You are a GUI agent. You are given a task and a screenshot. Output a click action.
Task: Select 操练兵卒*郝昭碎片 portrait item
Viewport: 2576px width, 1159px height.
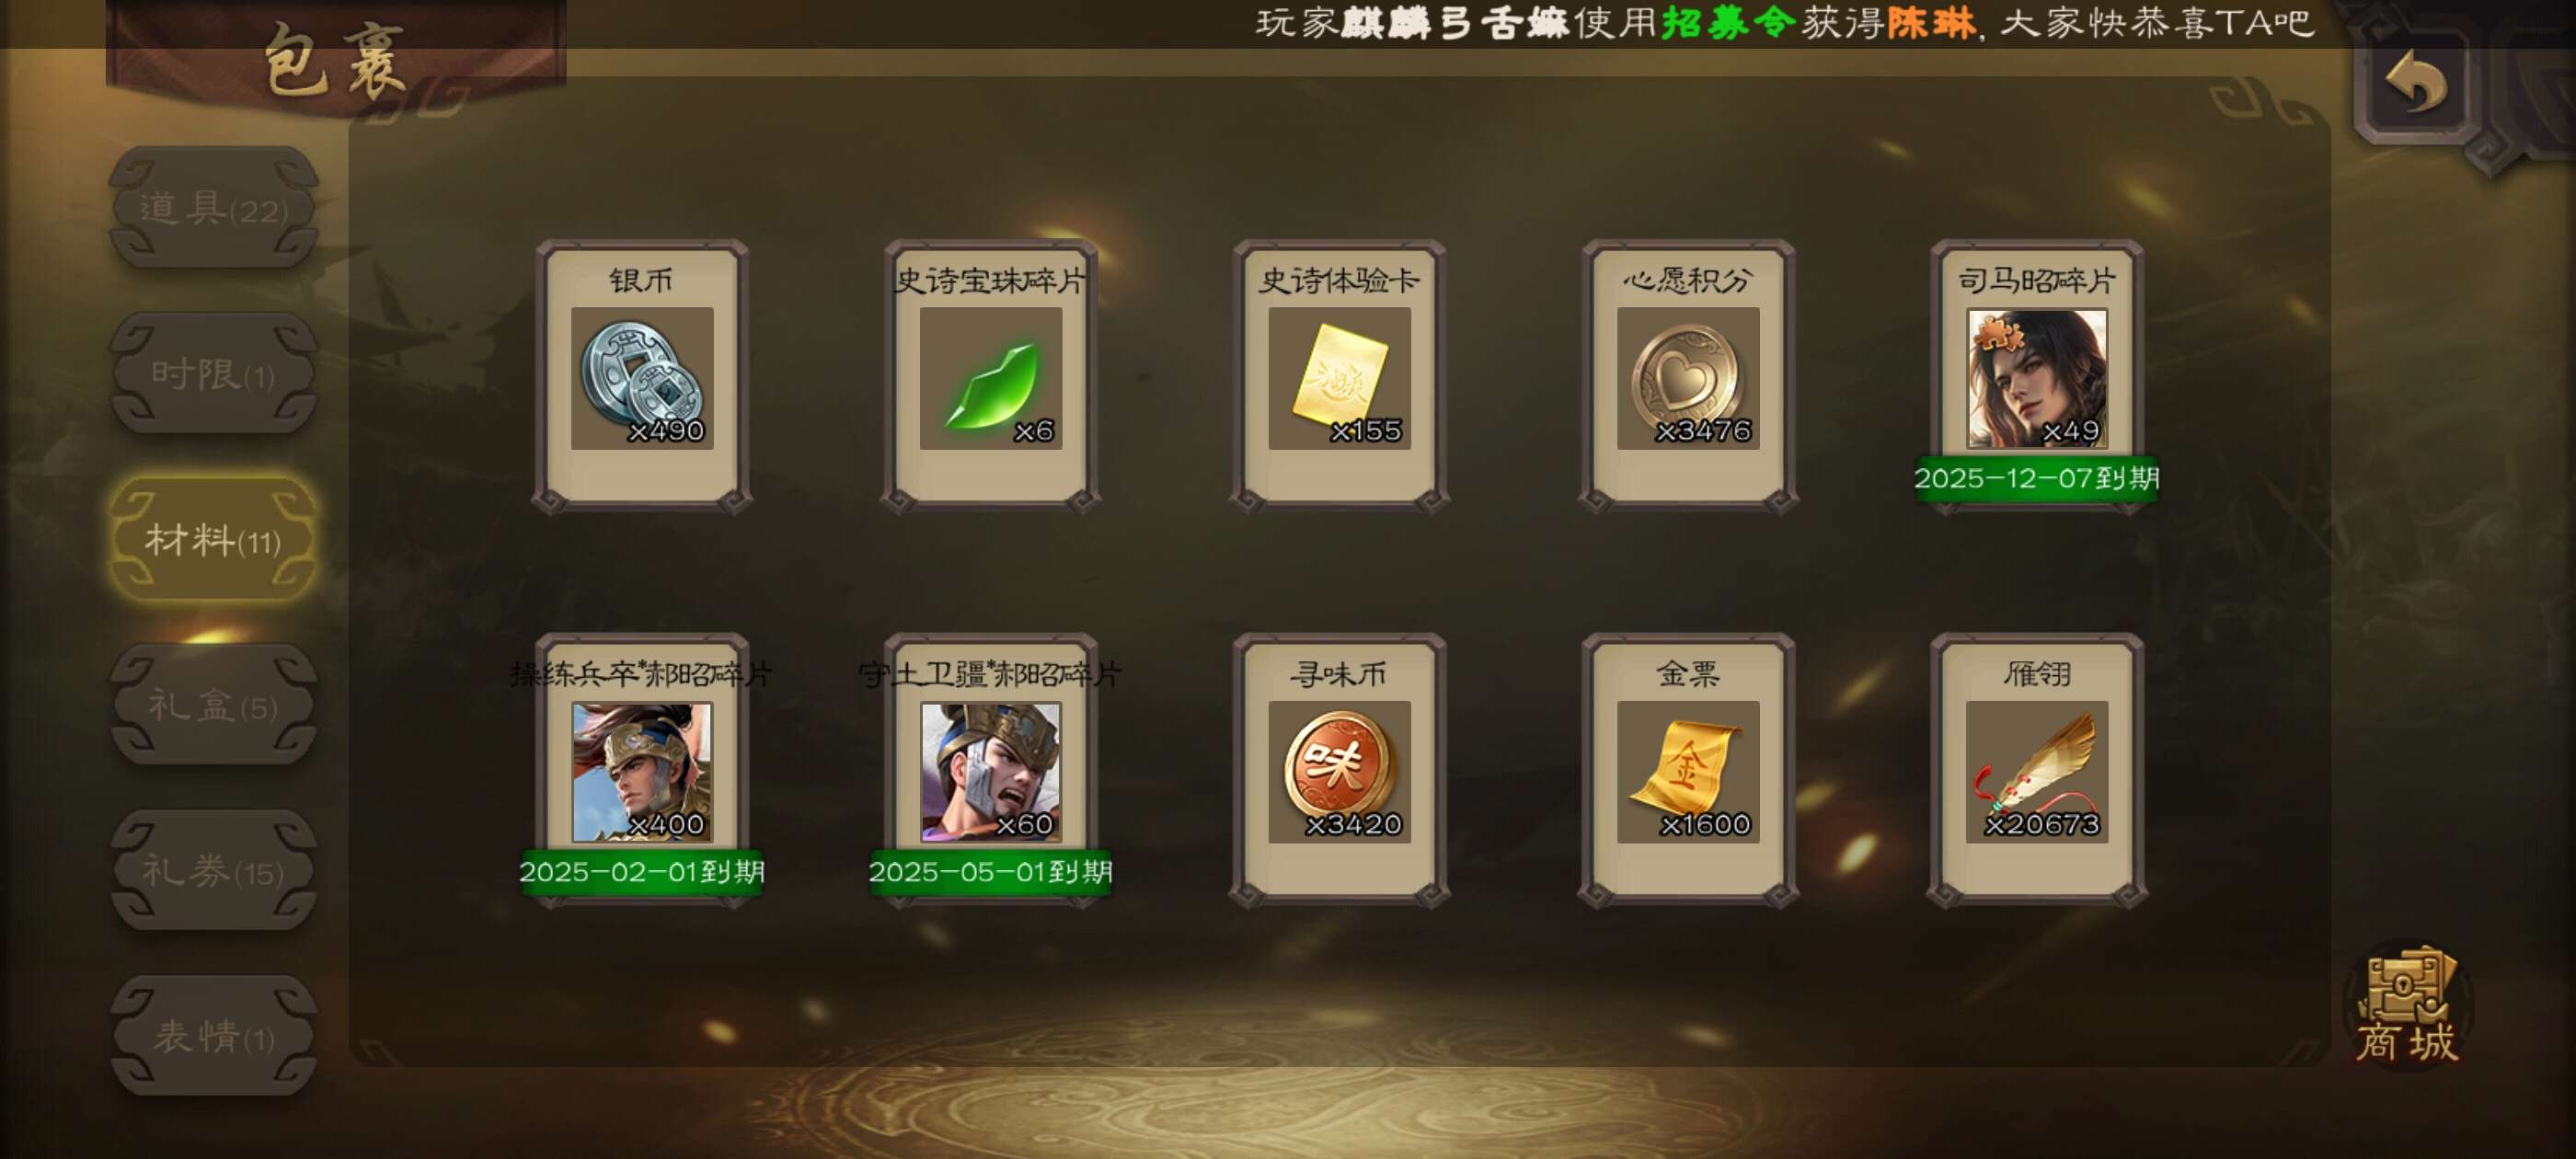(641, 772)
